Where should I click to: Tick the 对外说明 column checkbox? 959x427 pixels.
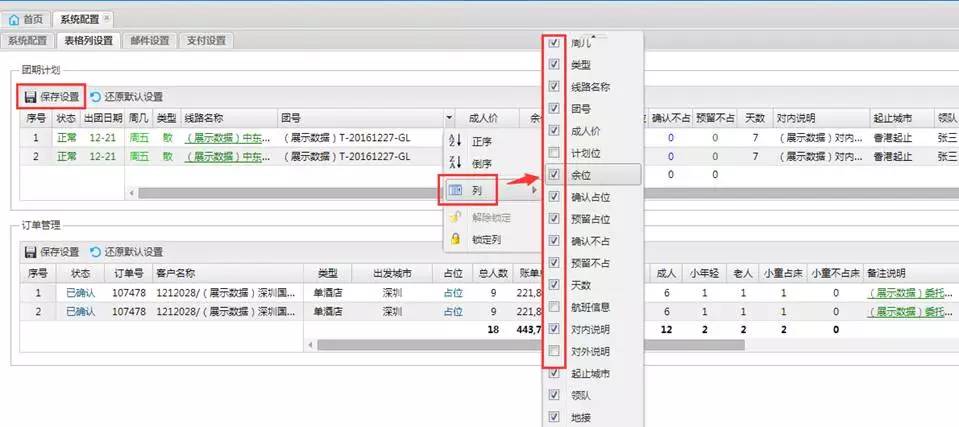554,351
